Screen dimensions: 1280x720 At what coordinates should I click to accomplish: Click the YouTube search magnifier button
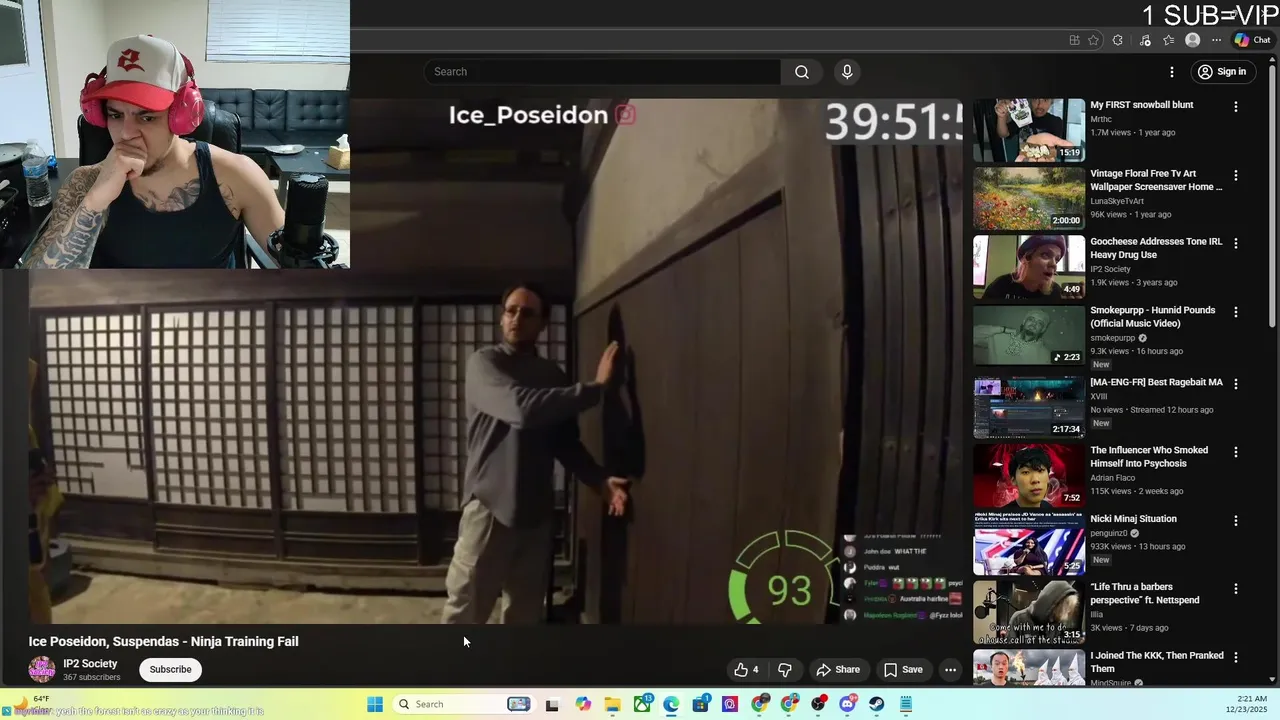pyautogui.click(x=802, y=72)
